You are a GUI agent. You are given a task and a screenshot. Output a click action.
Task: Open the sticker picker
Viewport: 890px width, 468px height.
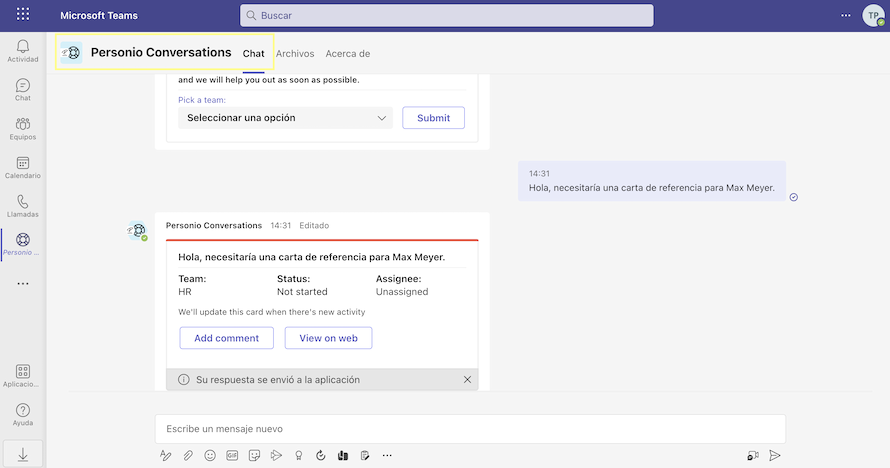point(254,456)
